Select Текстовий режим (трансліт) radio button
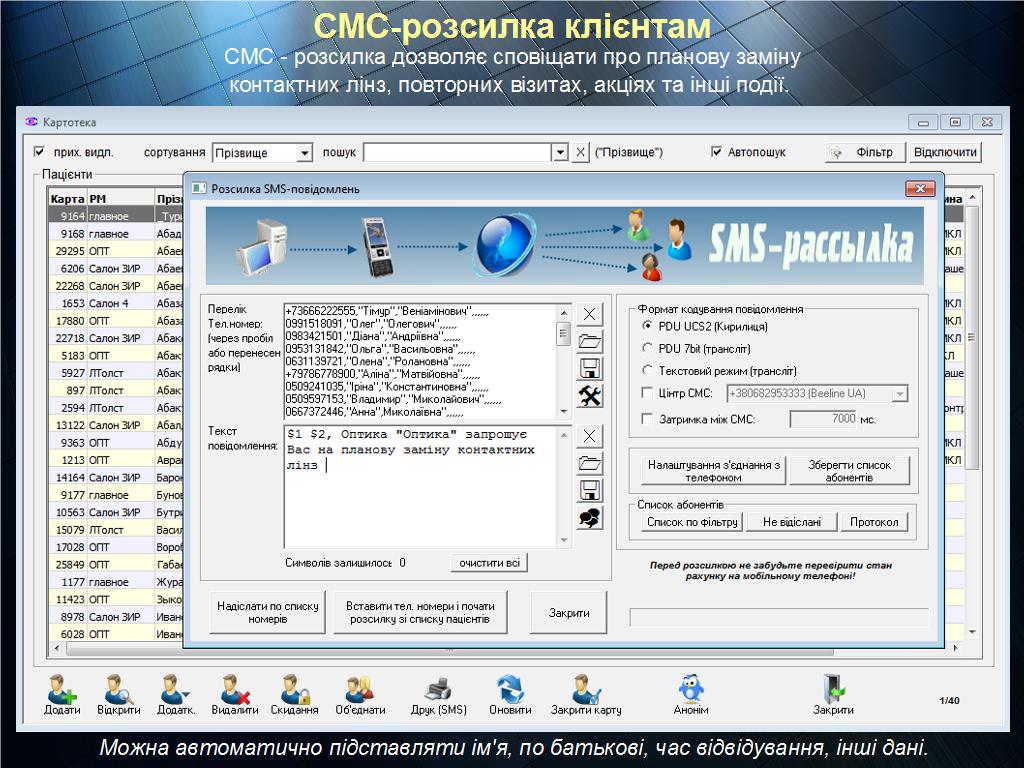1024x768 pixels. [x=648, y=371]
